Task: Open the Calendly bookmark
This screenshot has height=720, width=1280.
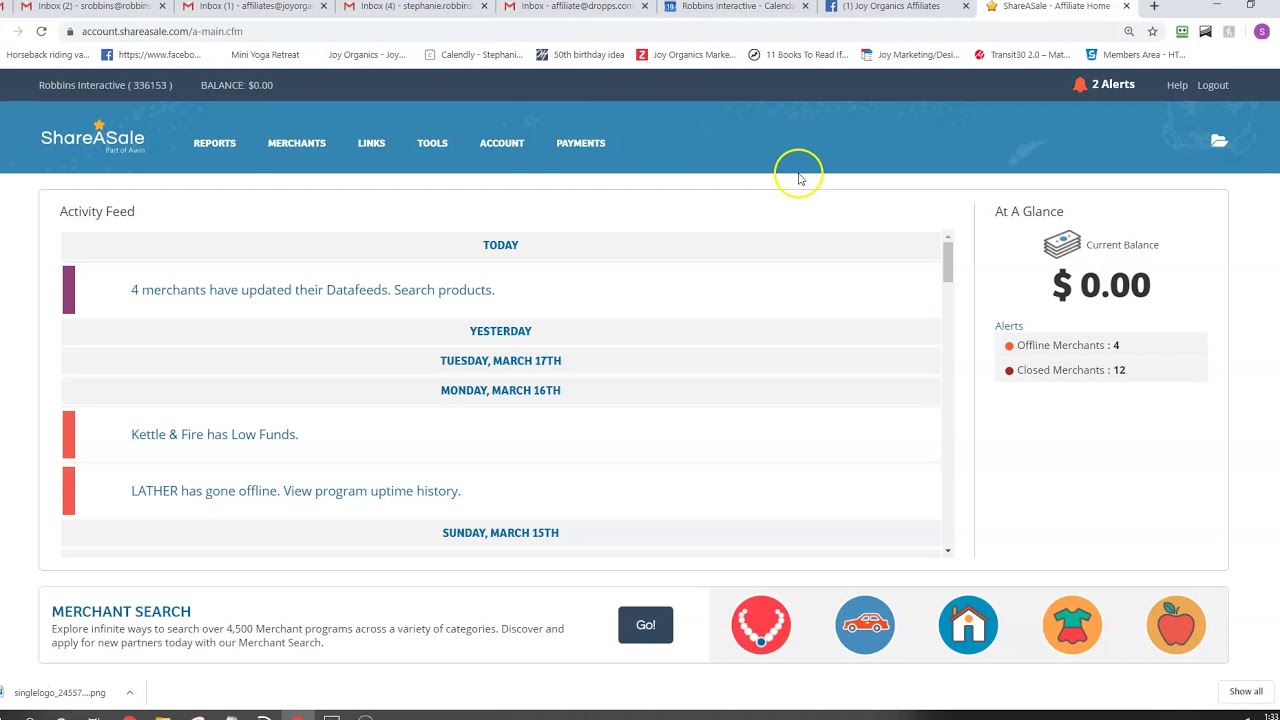Action: (473, 55)
